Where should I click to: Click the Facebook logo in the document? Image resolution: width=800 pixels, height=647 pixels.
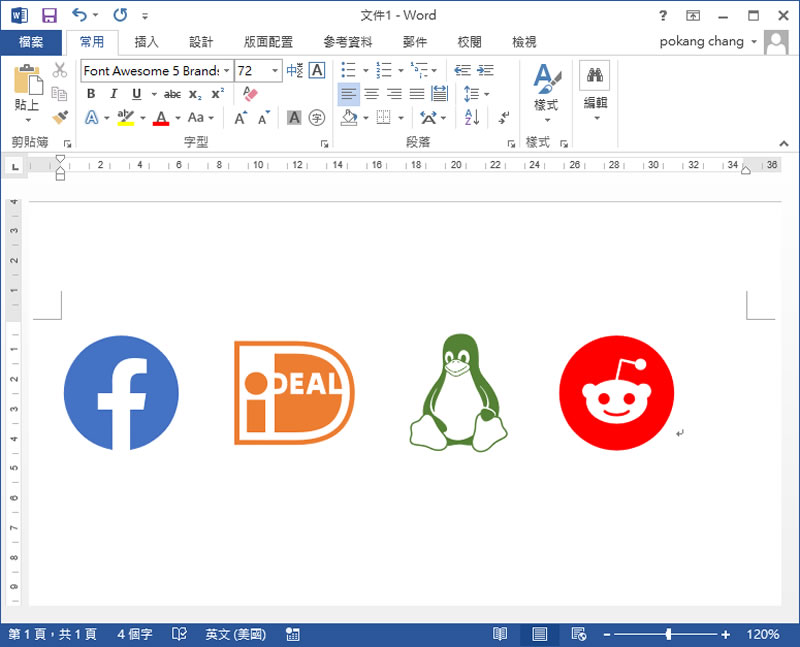[121, 392]
